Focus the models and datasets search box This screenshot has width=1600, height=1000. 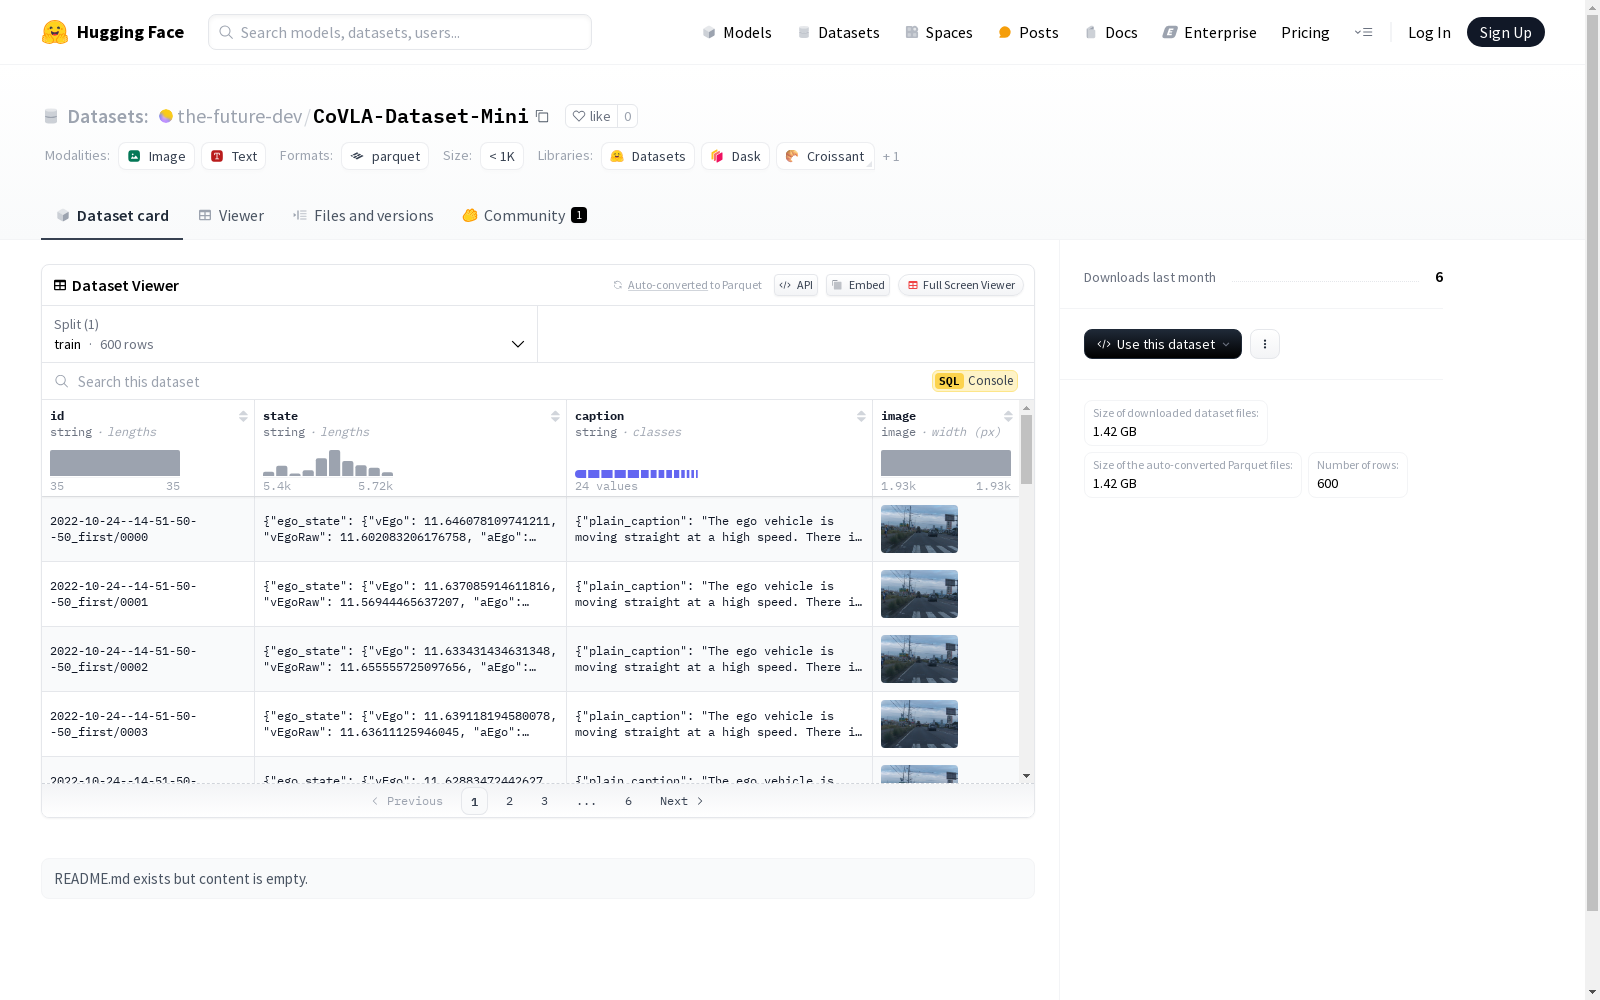(400, 32)
